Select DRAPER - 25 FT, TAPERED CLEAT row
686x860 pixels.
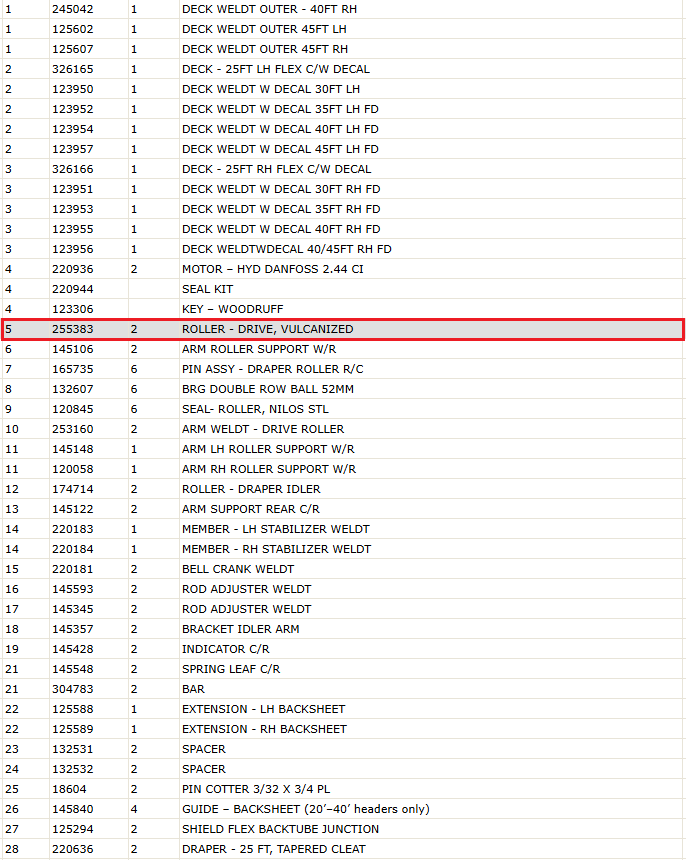point(343,850)
